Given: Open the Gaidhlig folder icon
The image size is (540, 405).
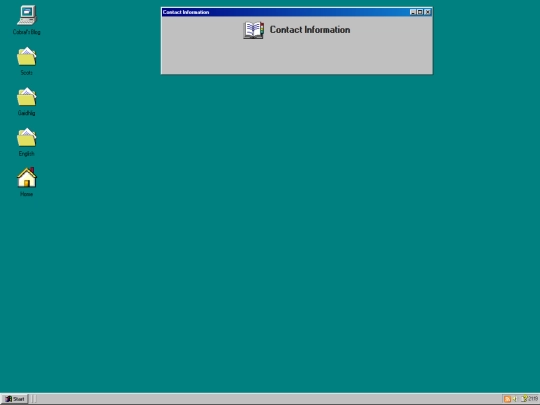Looking at the screenshot, I should [x=27, y=97].
